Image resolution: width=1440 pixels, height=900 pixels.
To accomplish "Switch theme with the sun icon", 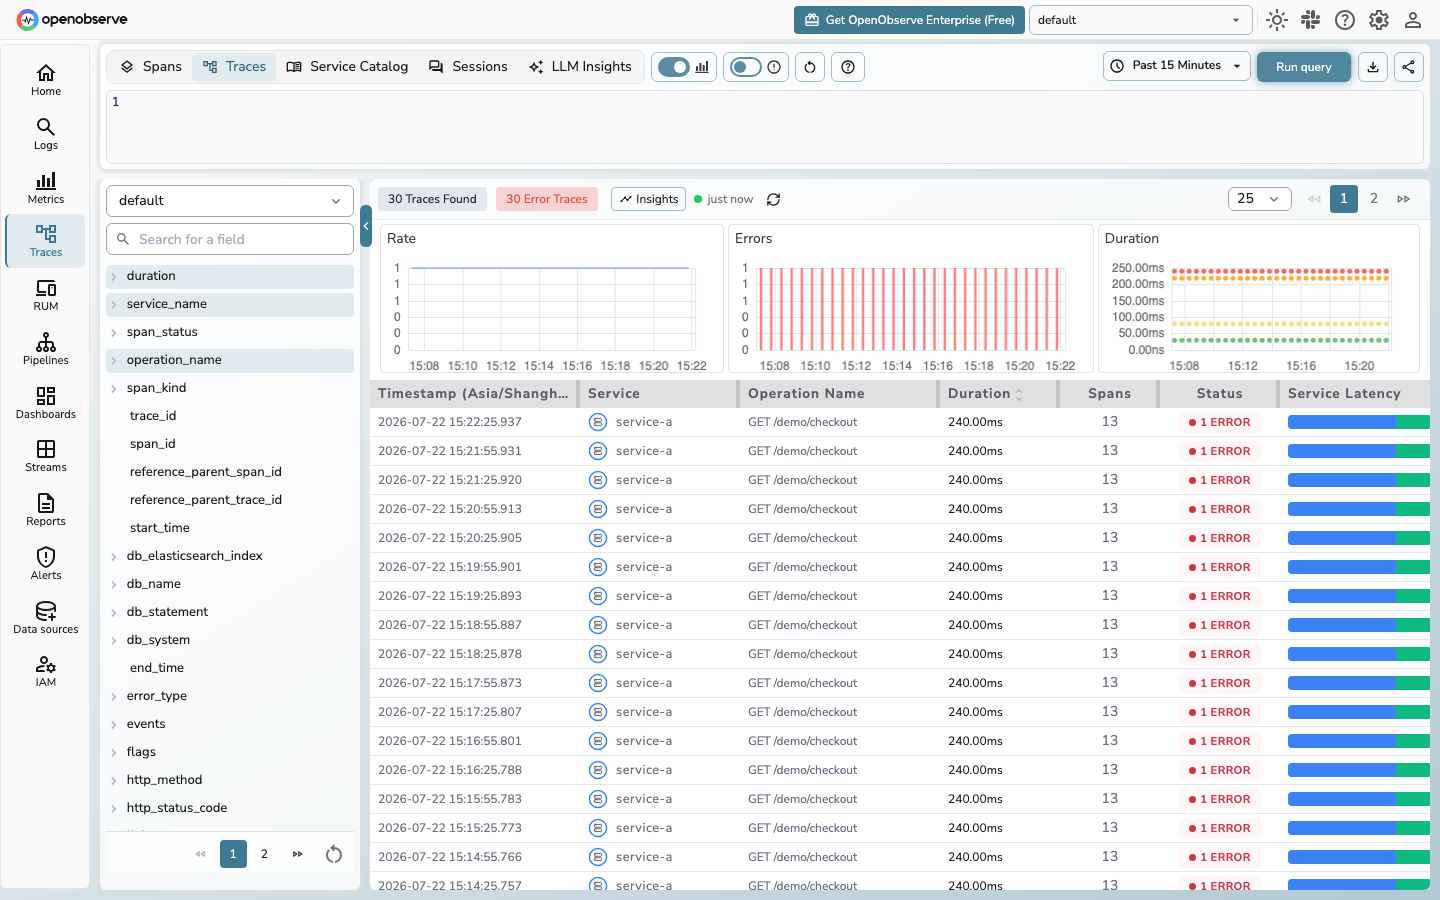I will click(1276, 20).
